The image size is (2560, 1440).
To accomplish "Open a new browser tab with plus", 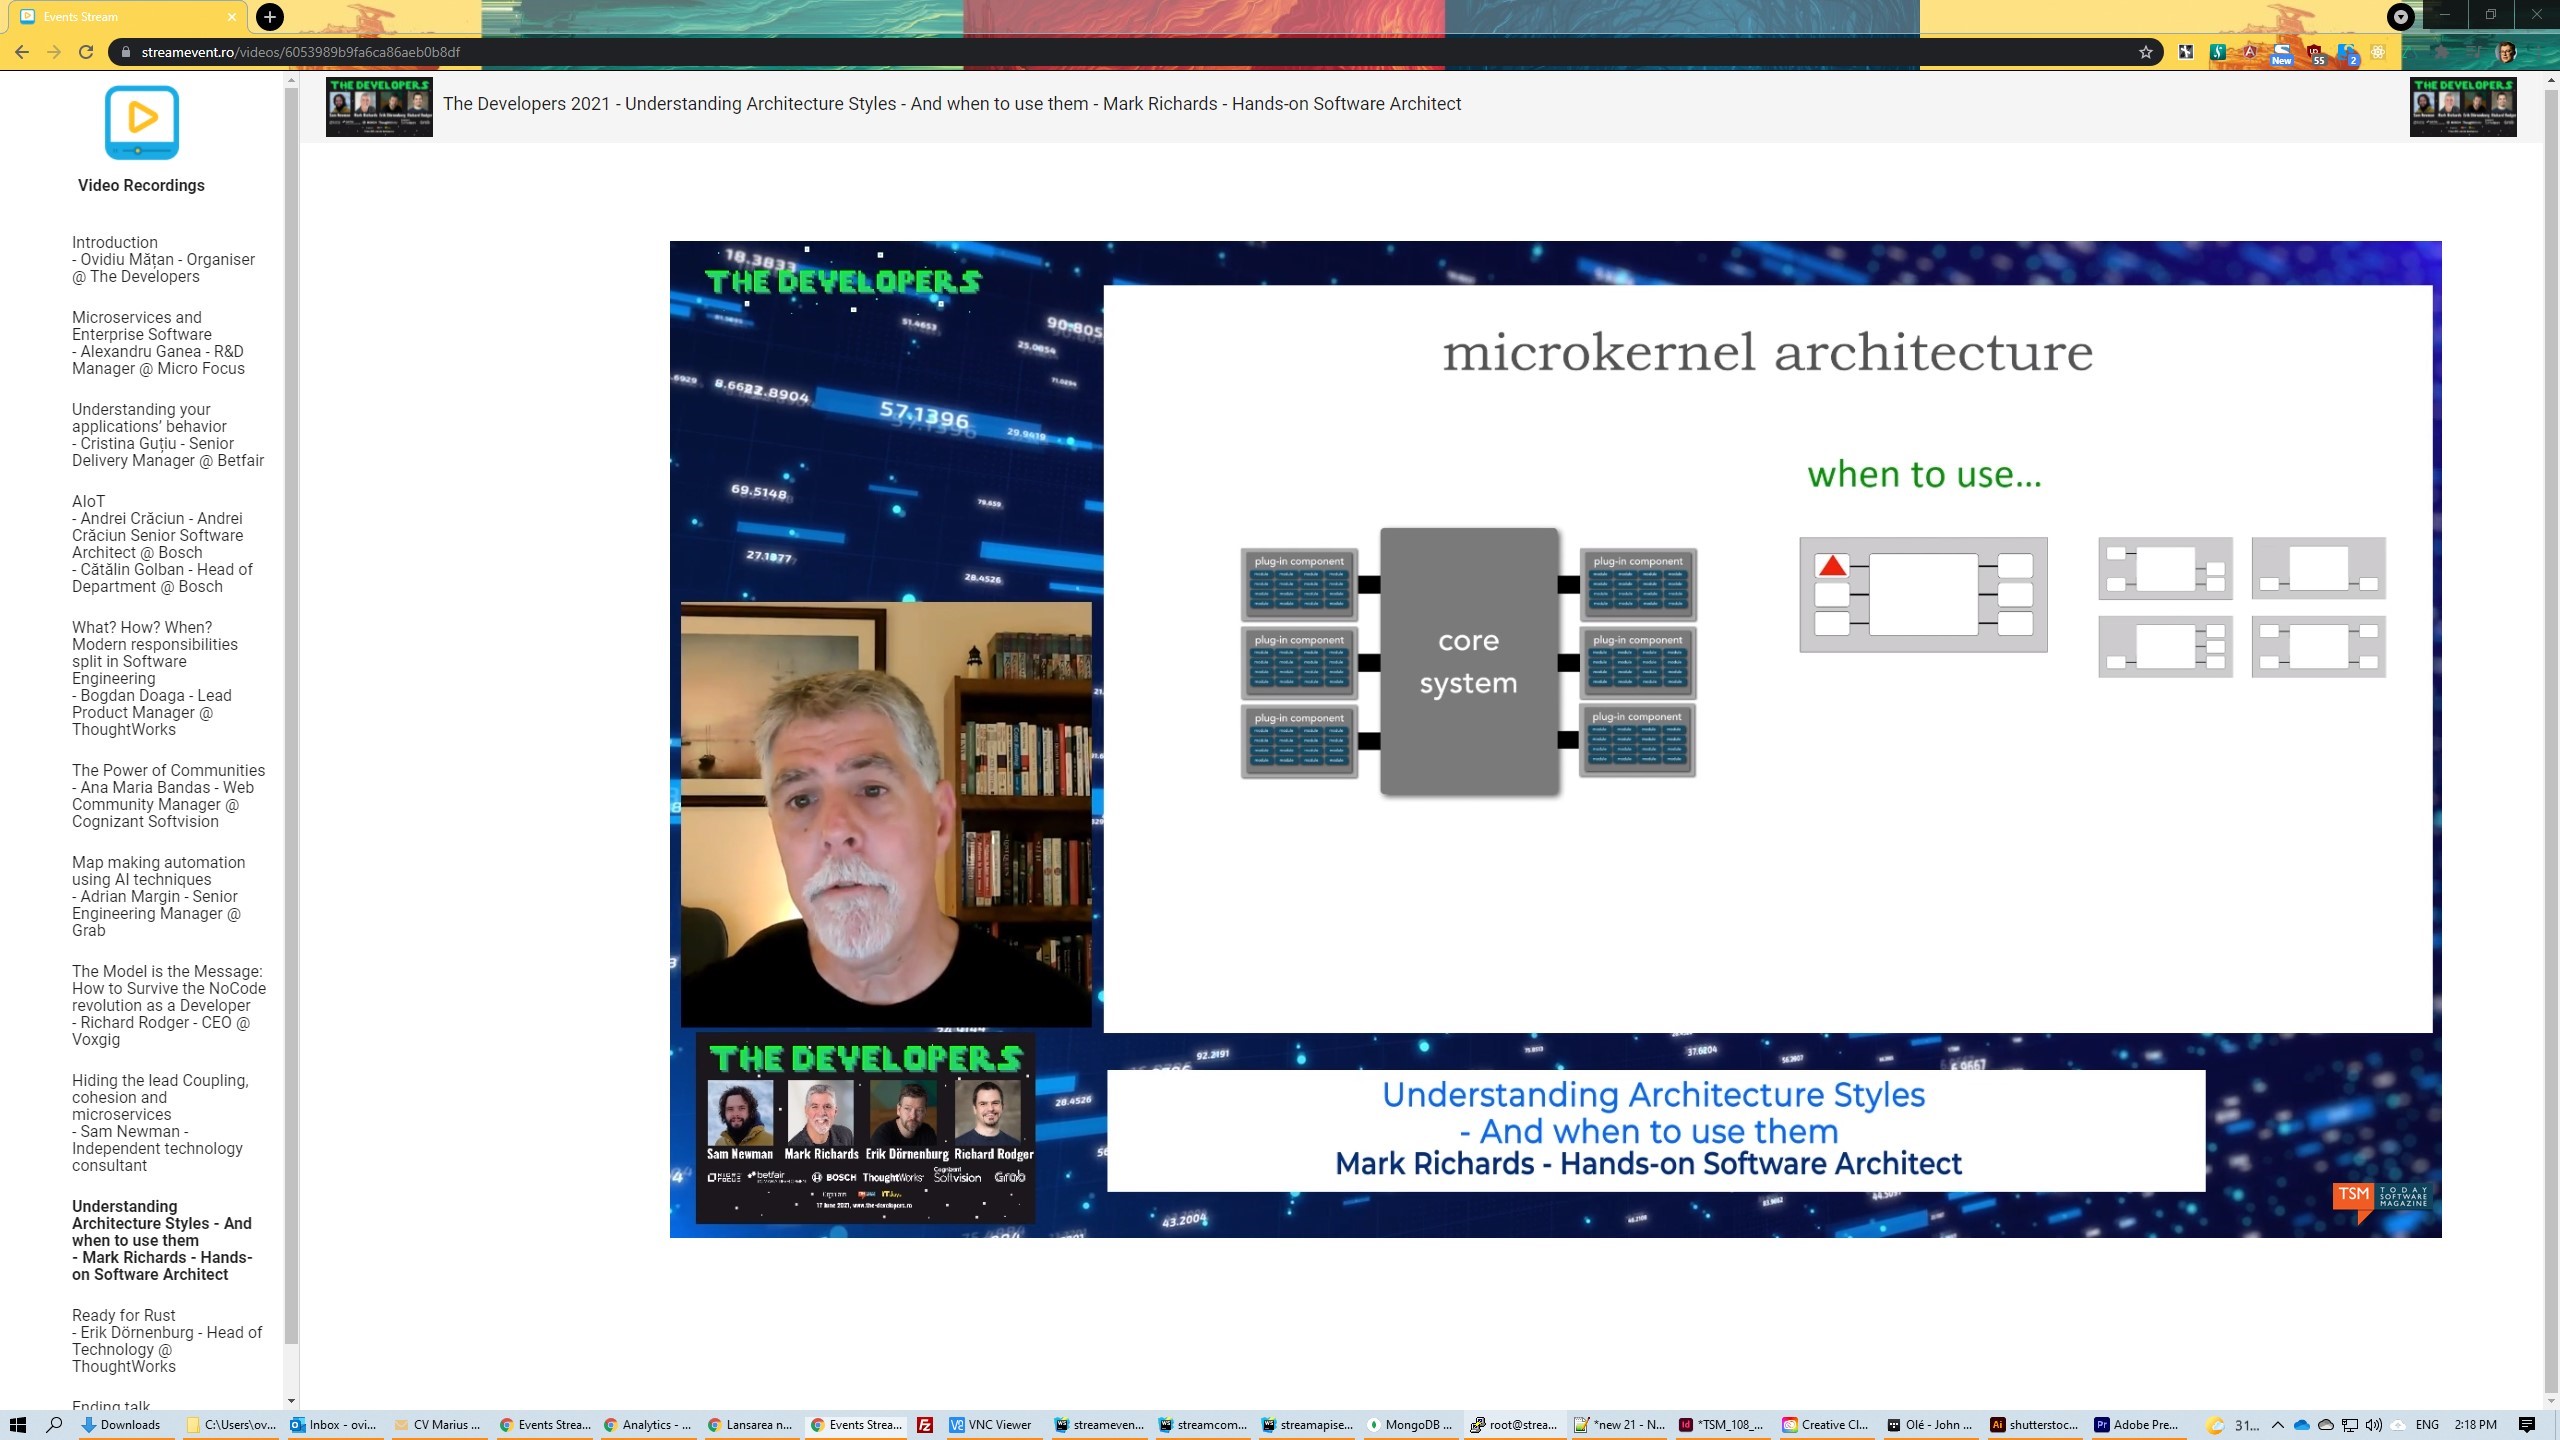I will tap(269, 16).
